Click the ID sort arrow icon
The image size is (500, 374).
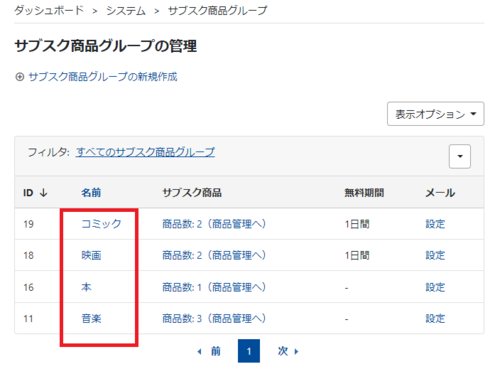[x=44, y=193]
